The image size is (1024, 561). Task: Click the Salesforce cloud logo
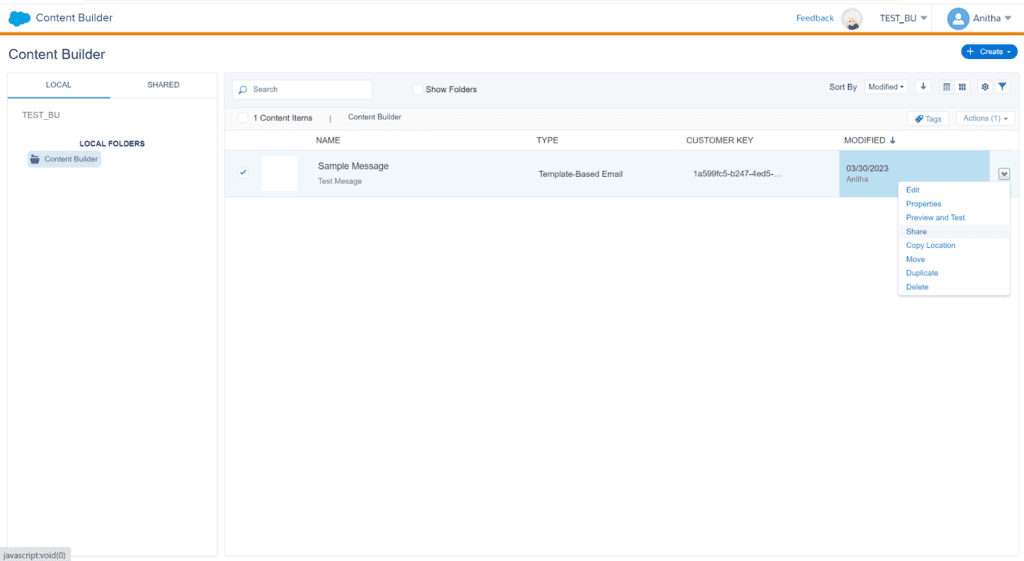(x=20, y=18)
